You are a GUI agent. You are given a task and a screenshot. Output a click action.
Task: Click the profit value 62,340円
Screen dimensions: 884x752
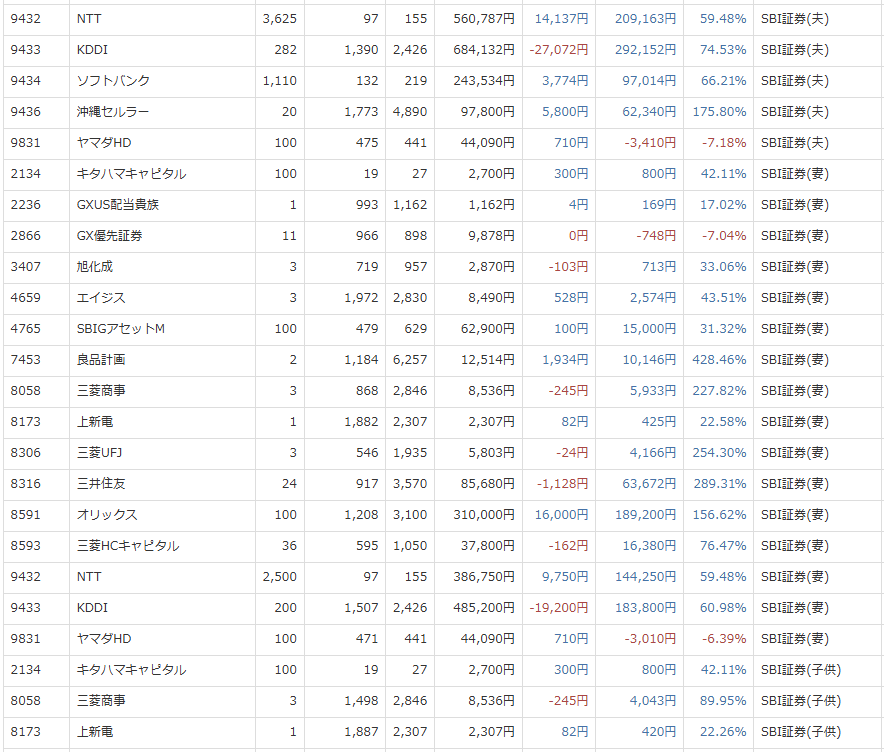[x=649, y=112]
